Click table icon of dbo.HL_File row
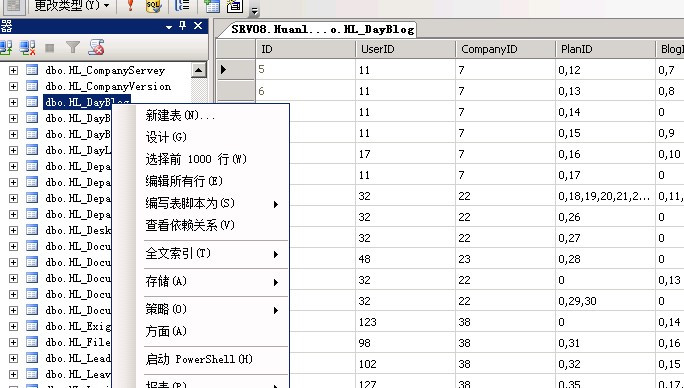 click(32, 342)
